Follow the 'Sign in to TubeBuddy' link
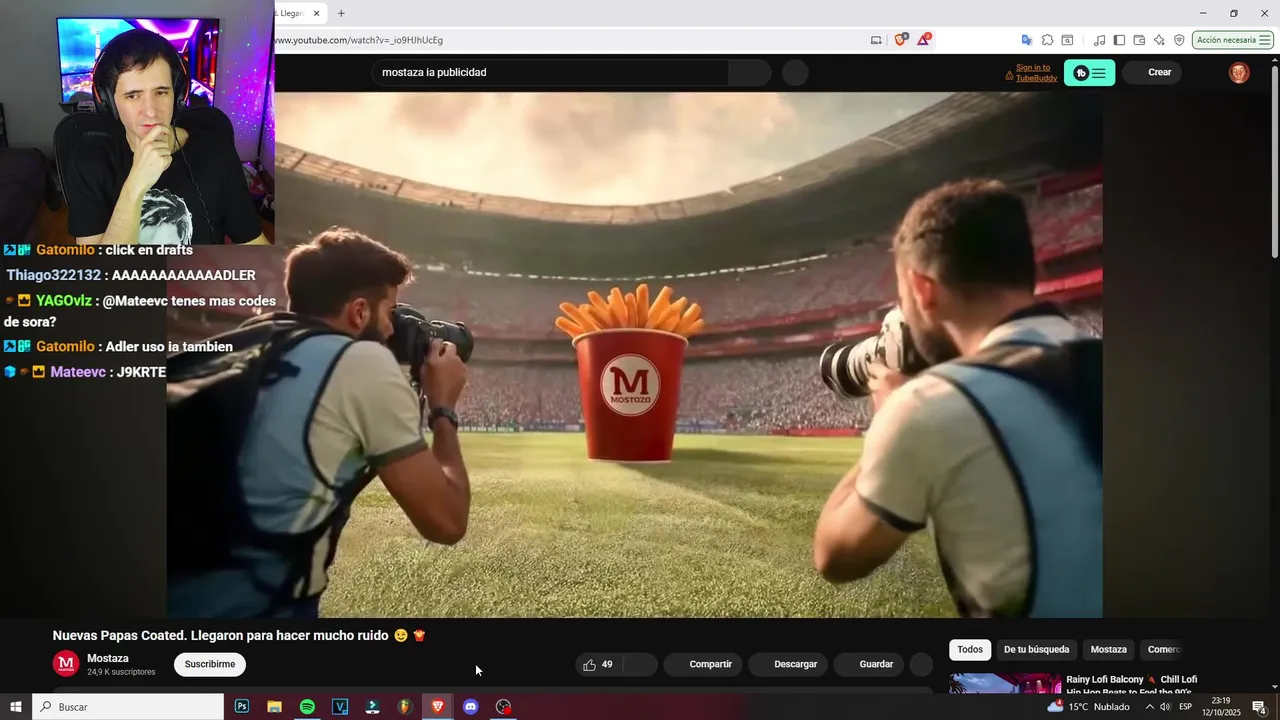 pyautogui.click(x=1036, y=73)
